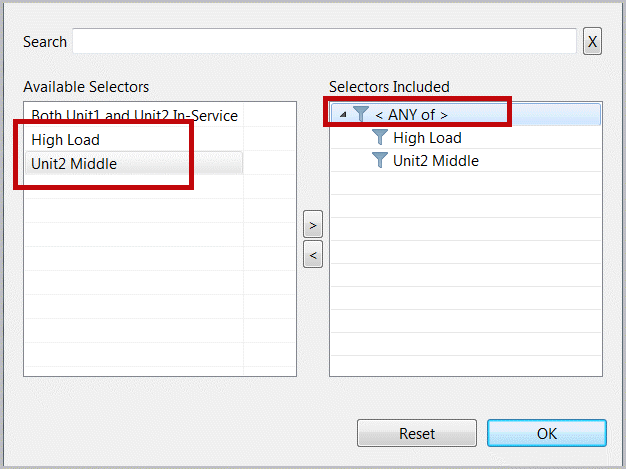The width and height of the screenshot is (626, 469).
Task: Clear the search with the X button
Action: (x=592, y=41)
